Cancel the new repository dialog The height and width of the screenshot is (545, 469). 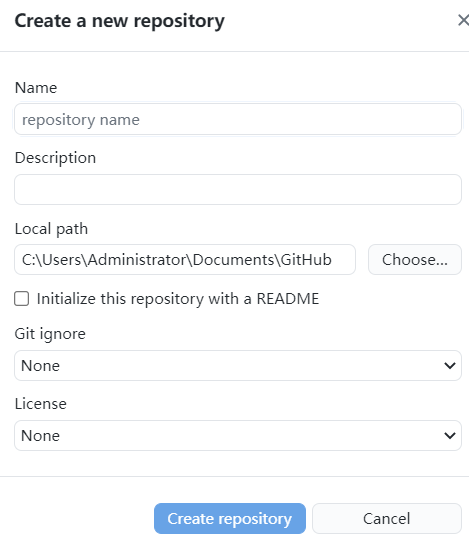point(387,519)
